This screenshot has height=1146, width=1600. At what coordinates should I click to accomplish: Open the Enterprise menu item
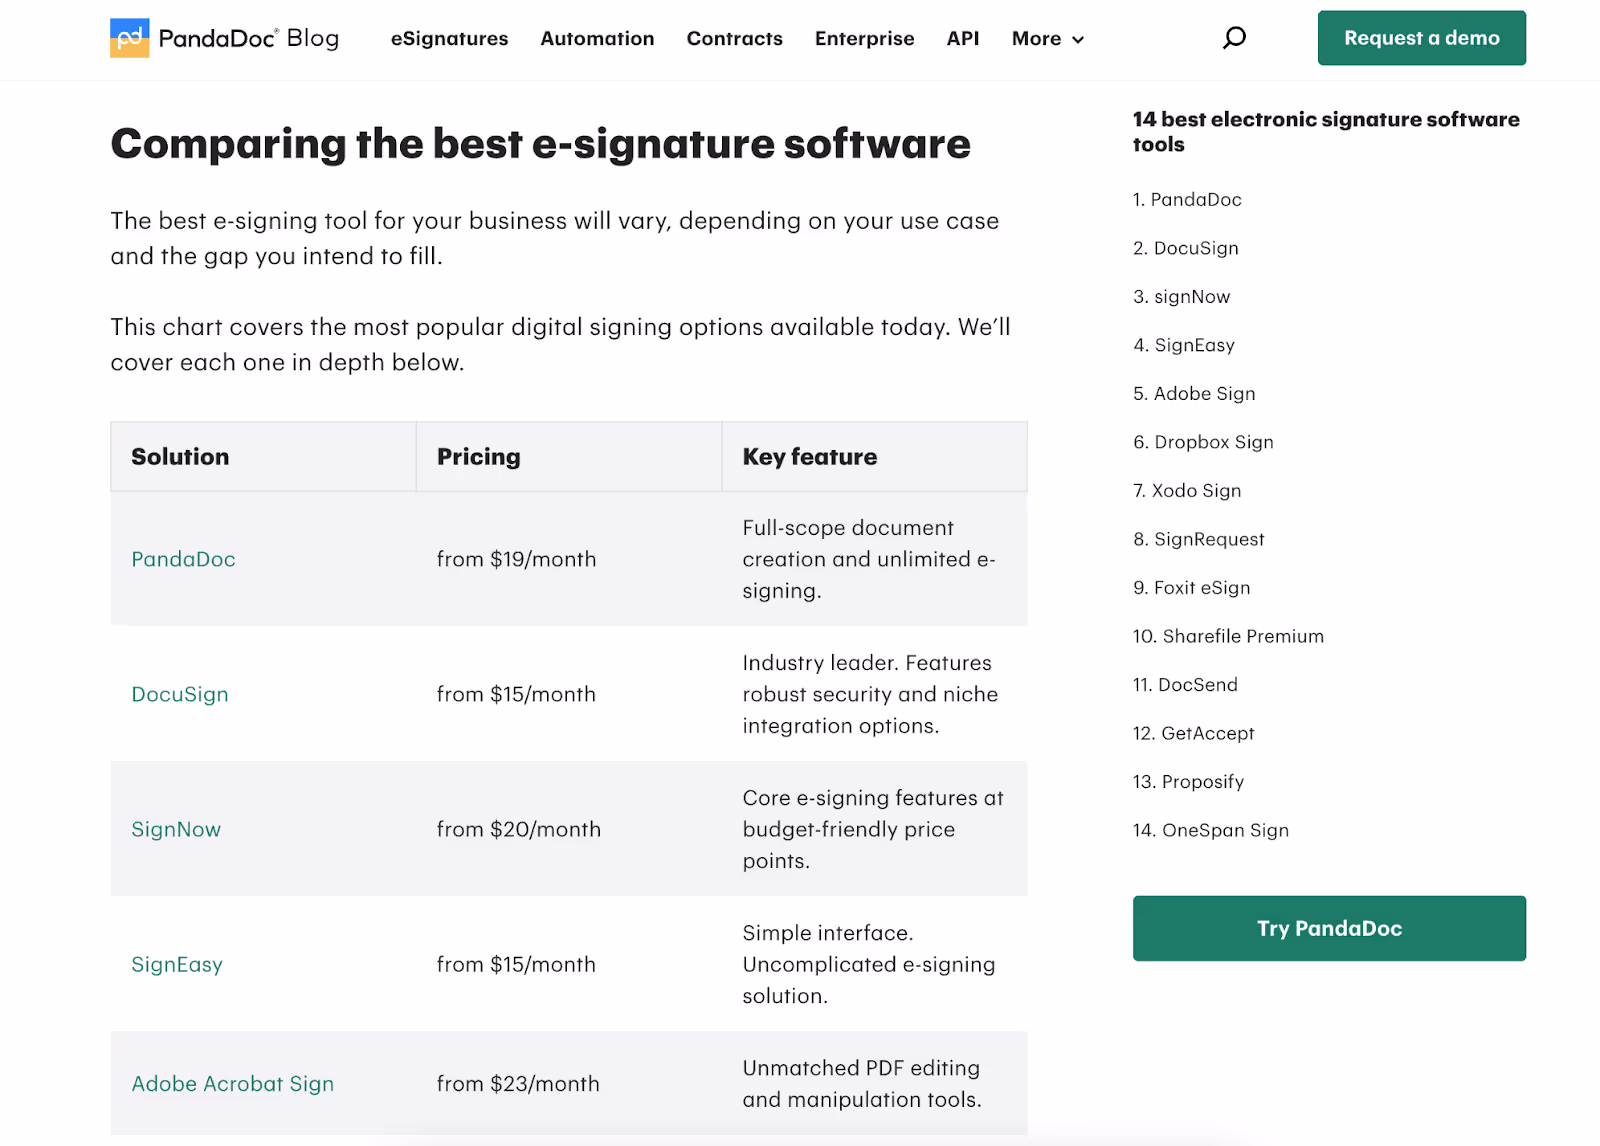(x=864, y=38)
